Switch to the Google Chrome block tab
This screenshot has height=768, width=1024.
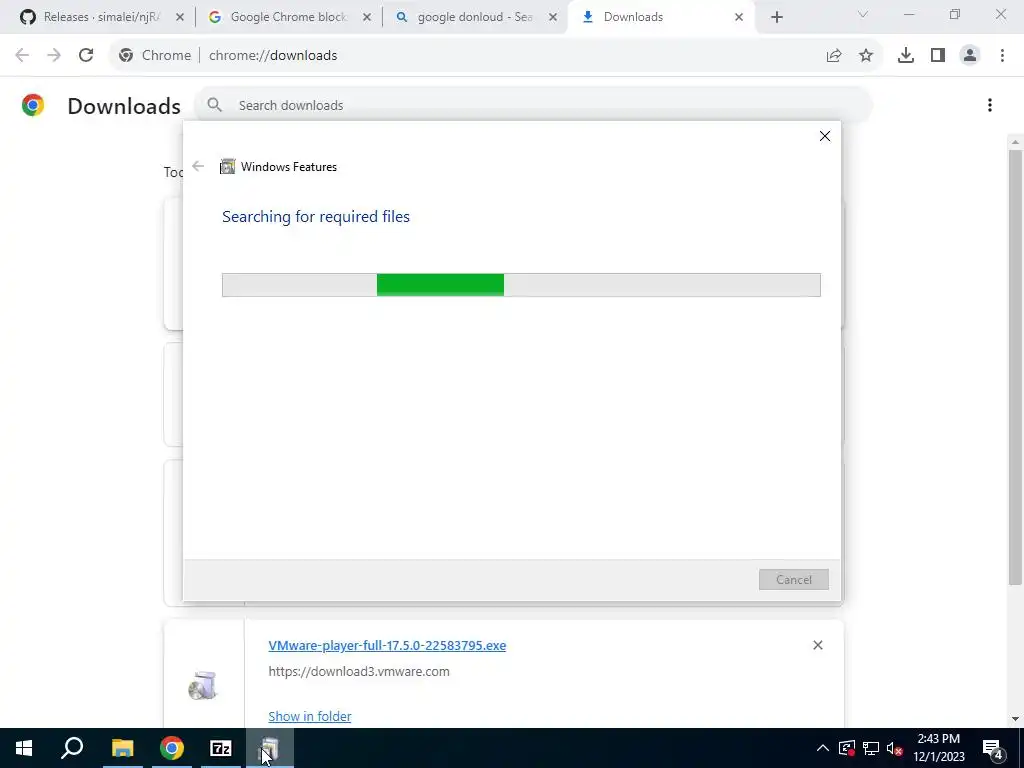[281, 17]
